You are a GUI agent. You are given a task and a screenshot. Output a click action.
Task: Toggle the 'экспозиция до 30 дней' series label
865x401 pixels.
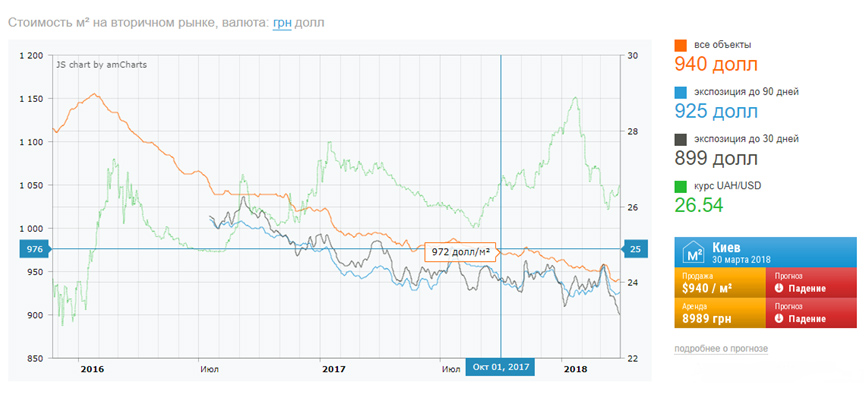(745, 139)
